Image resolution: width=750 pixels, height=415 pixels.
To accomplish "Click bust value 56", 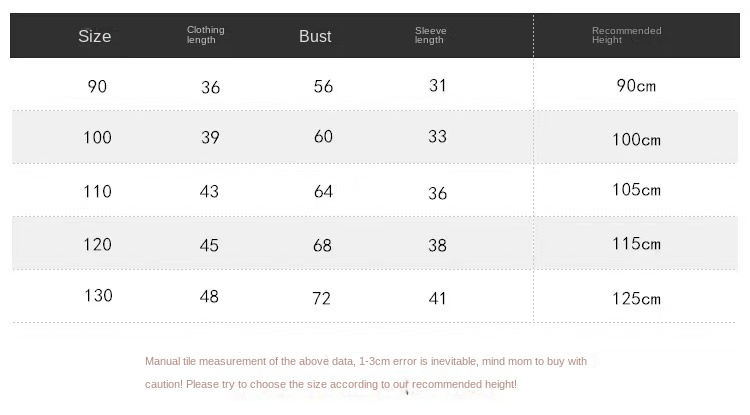I will (323, 87).
